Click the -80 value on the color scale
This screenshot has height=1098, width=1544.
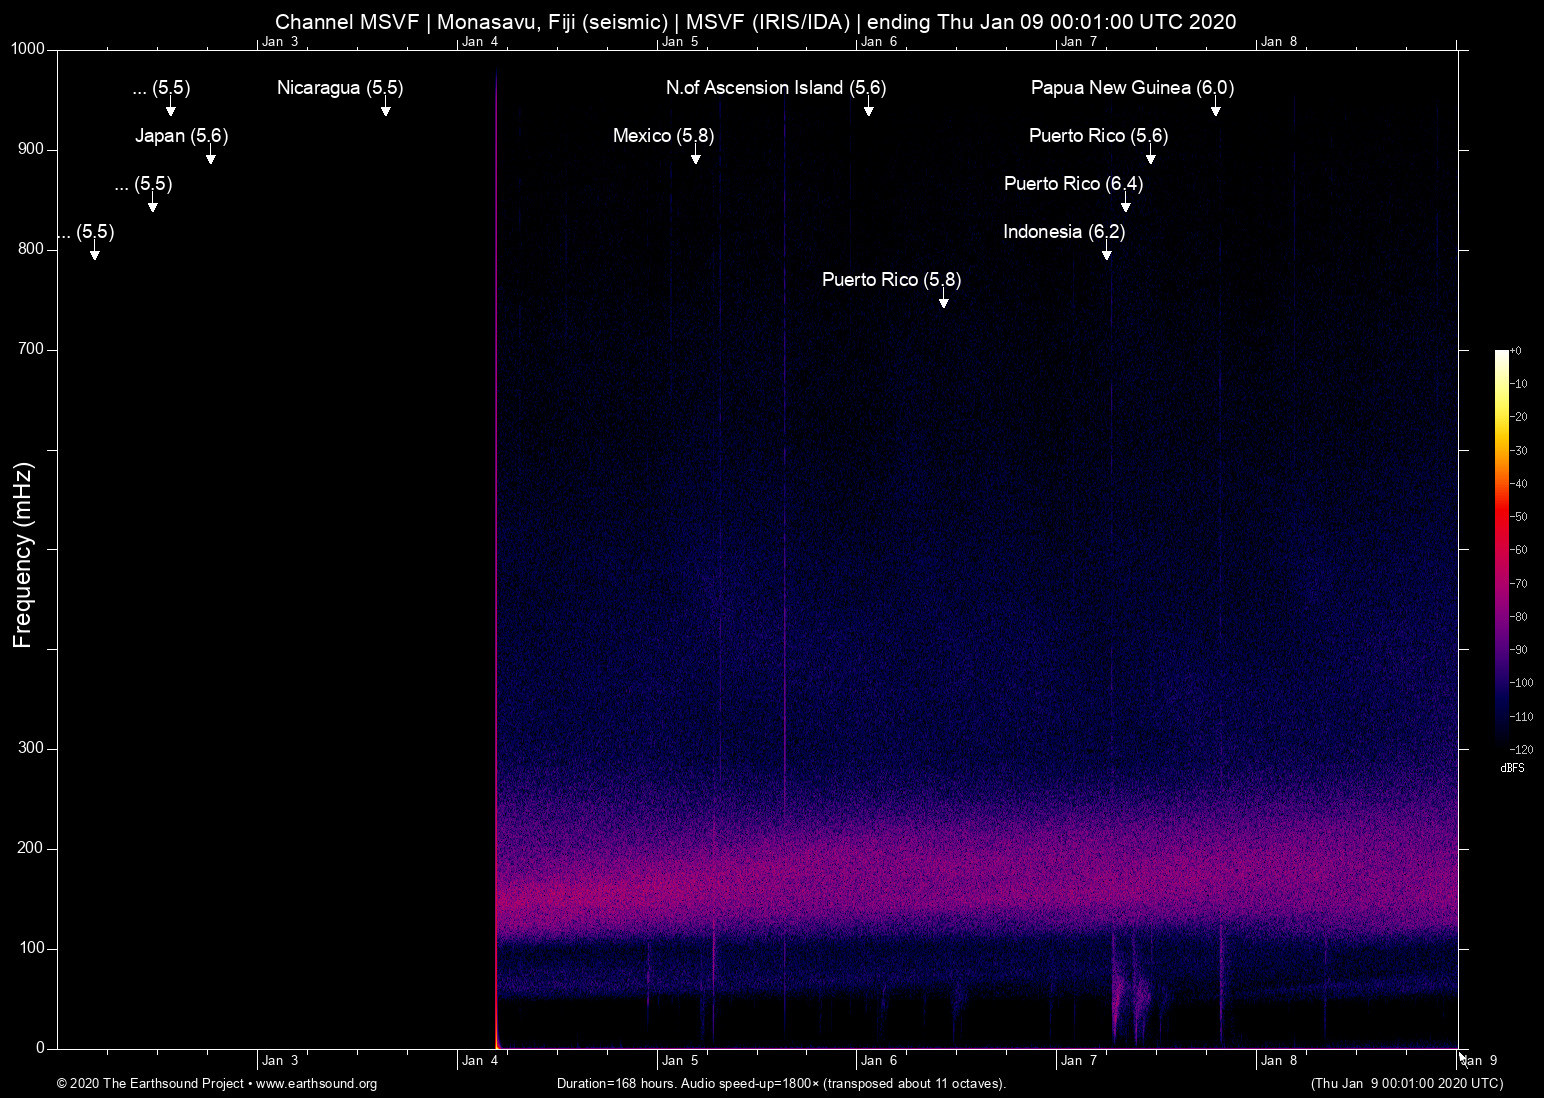click(x=1519, y=617)
